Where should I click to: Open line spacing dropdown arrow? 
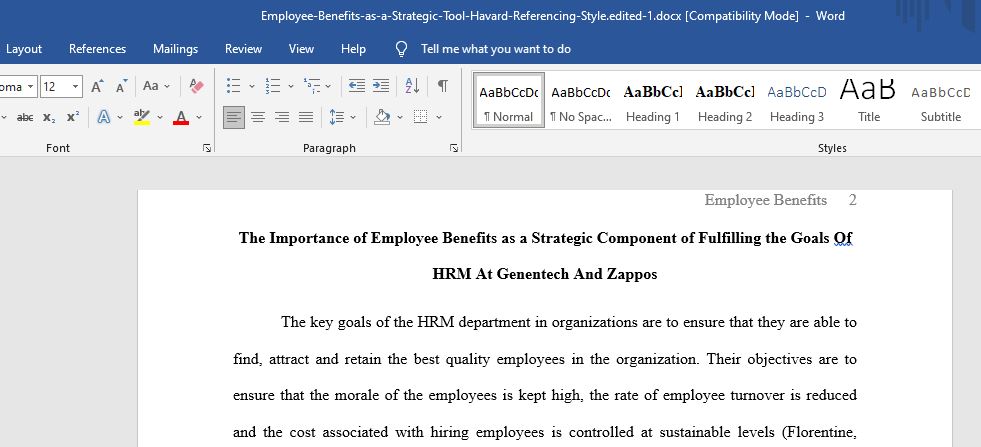[x=353, y=117]
